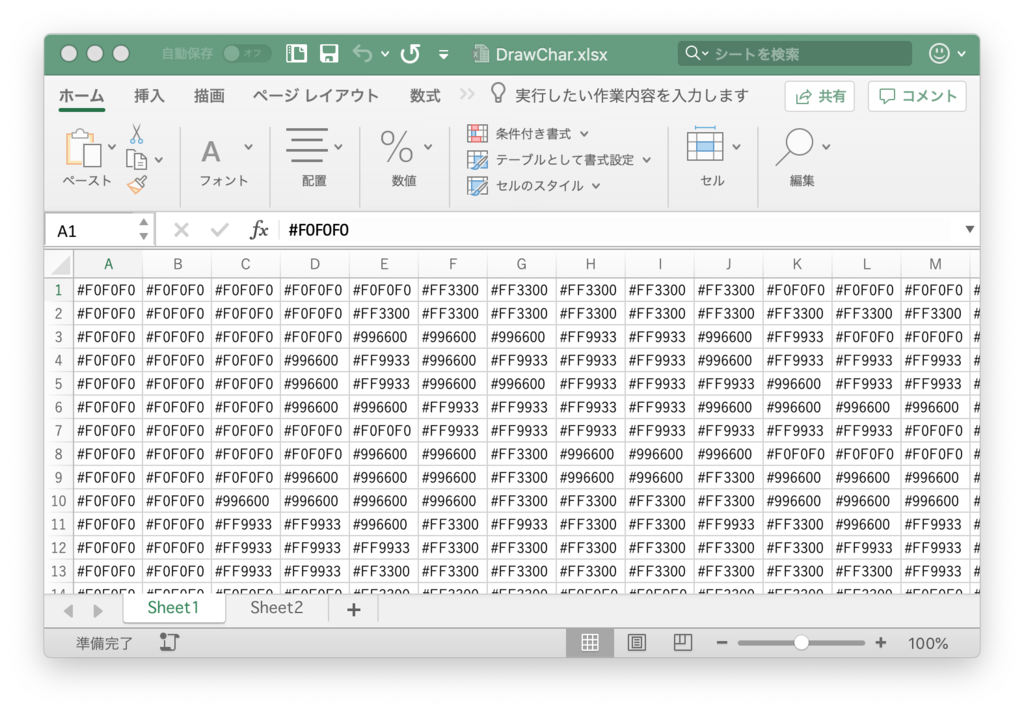Select the ページ レイアウト ribbon tab
This screenshot has width=1024, height=712.
click(x=315, y=95)
